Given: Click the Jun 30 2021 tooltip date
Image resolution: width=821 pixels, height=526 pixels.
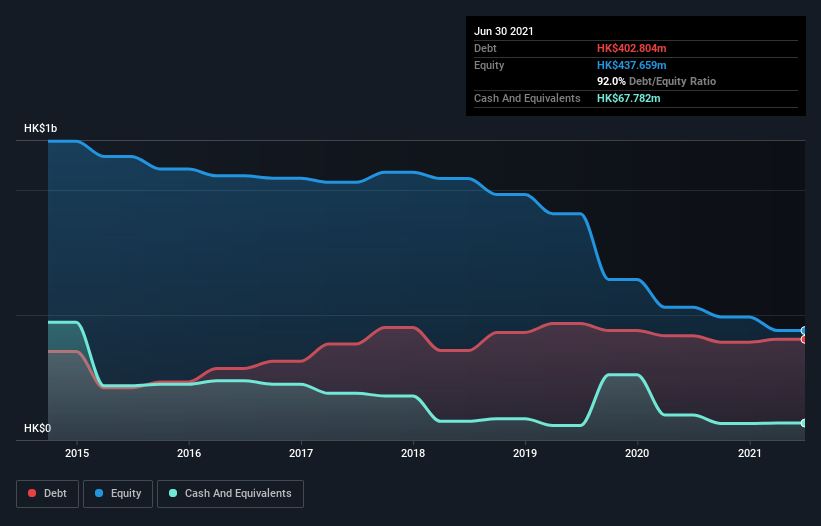Looking at the screenshot, I should click(x=504, y=31).
